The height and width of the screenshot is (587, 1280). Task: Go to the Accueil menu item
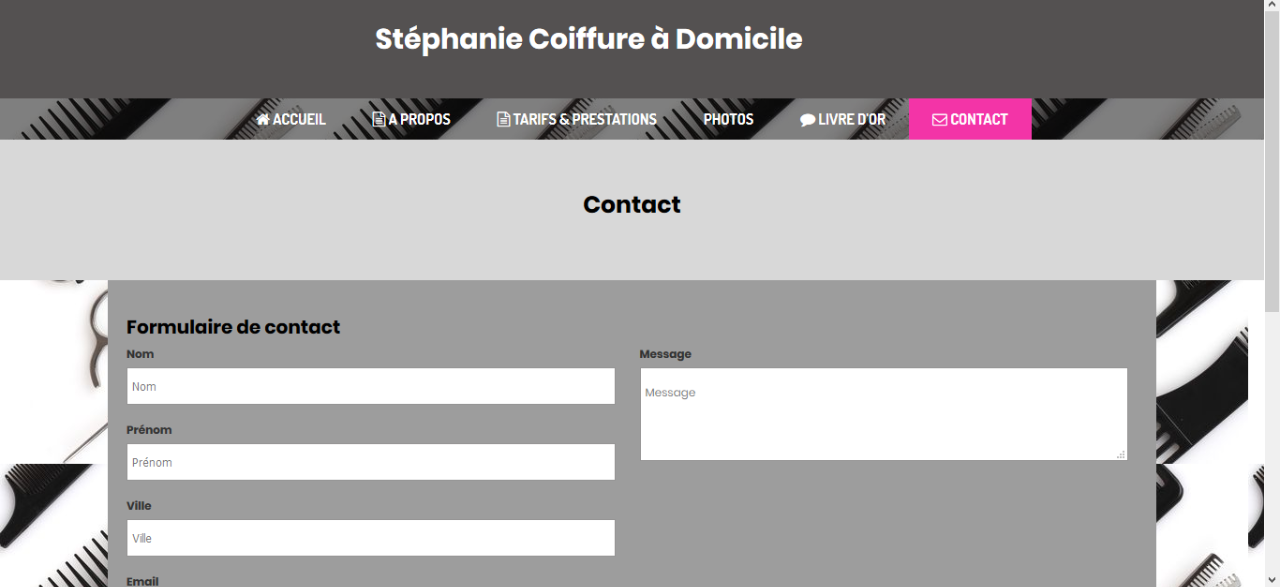(x=291, y=119)
